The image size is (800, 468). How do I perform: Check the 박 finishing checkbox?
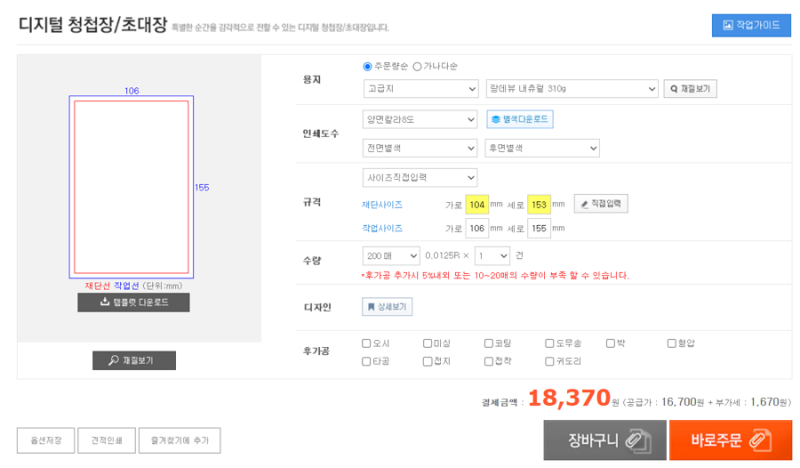[x=610, y=343]
